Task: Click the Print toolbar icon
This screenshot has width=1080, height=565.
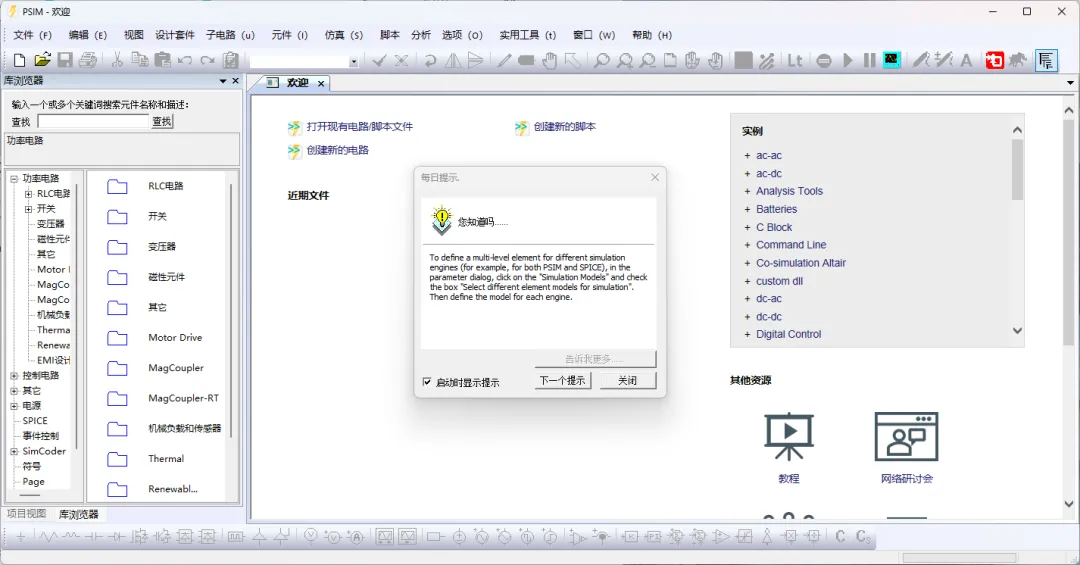Action: 87,61
